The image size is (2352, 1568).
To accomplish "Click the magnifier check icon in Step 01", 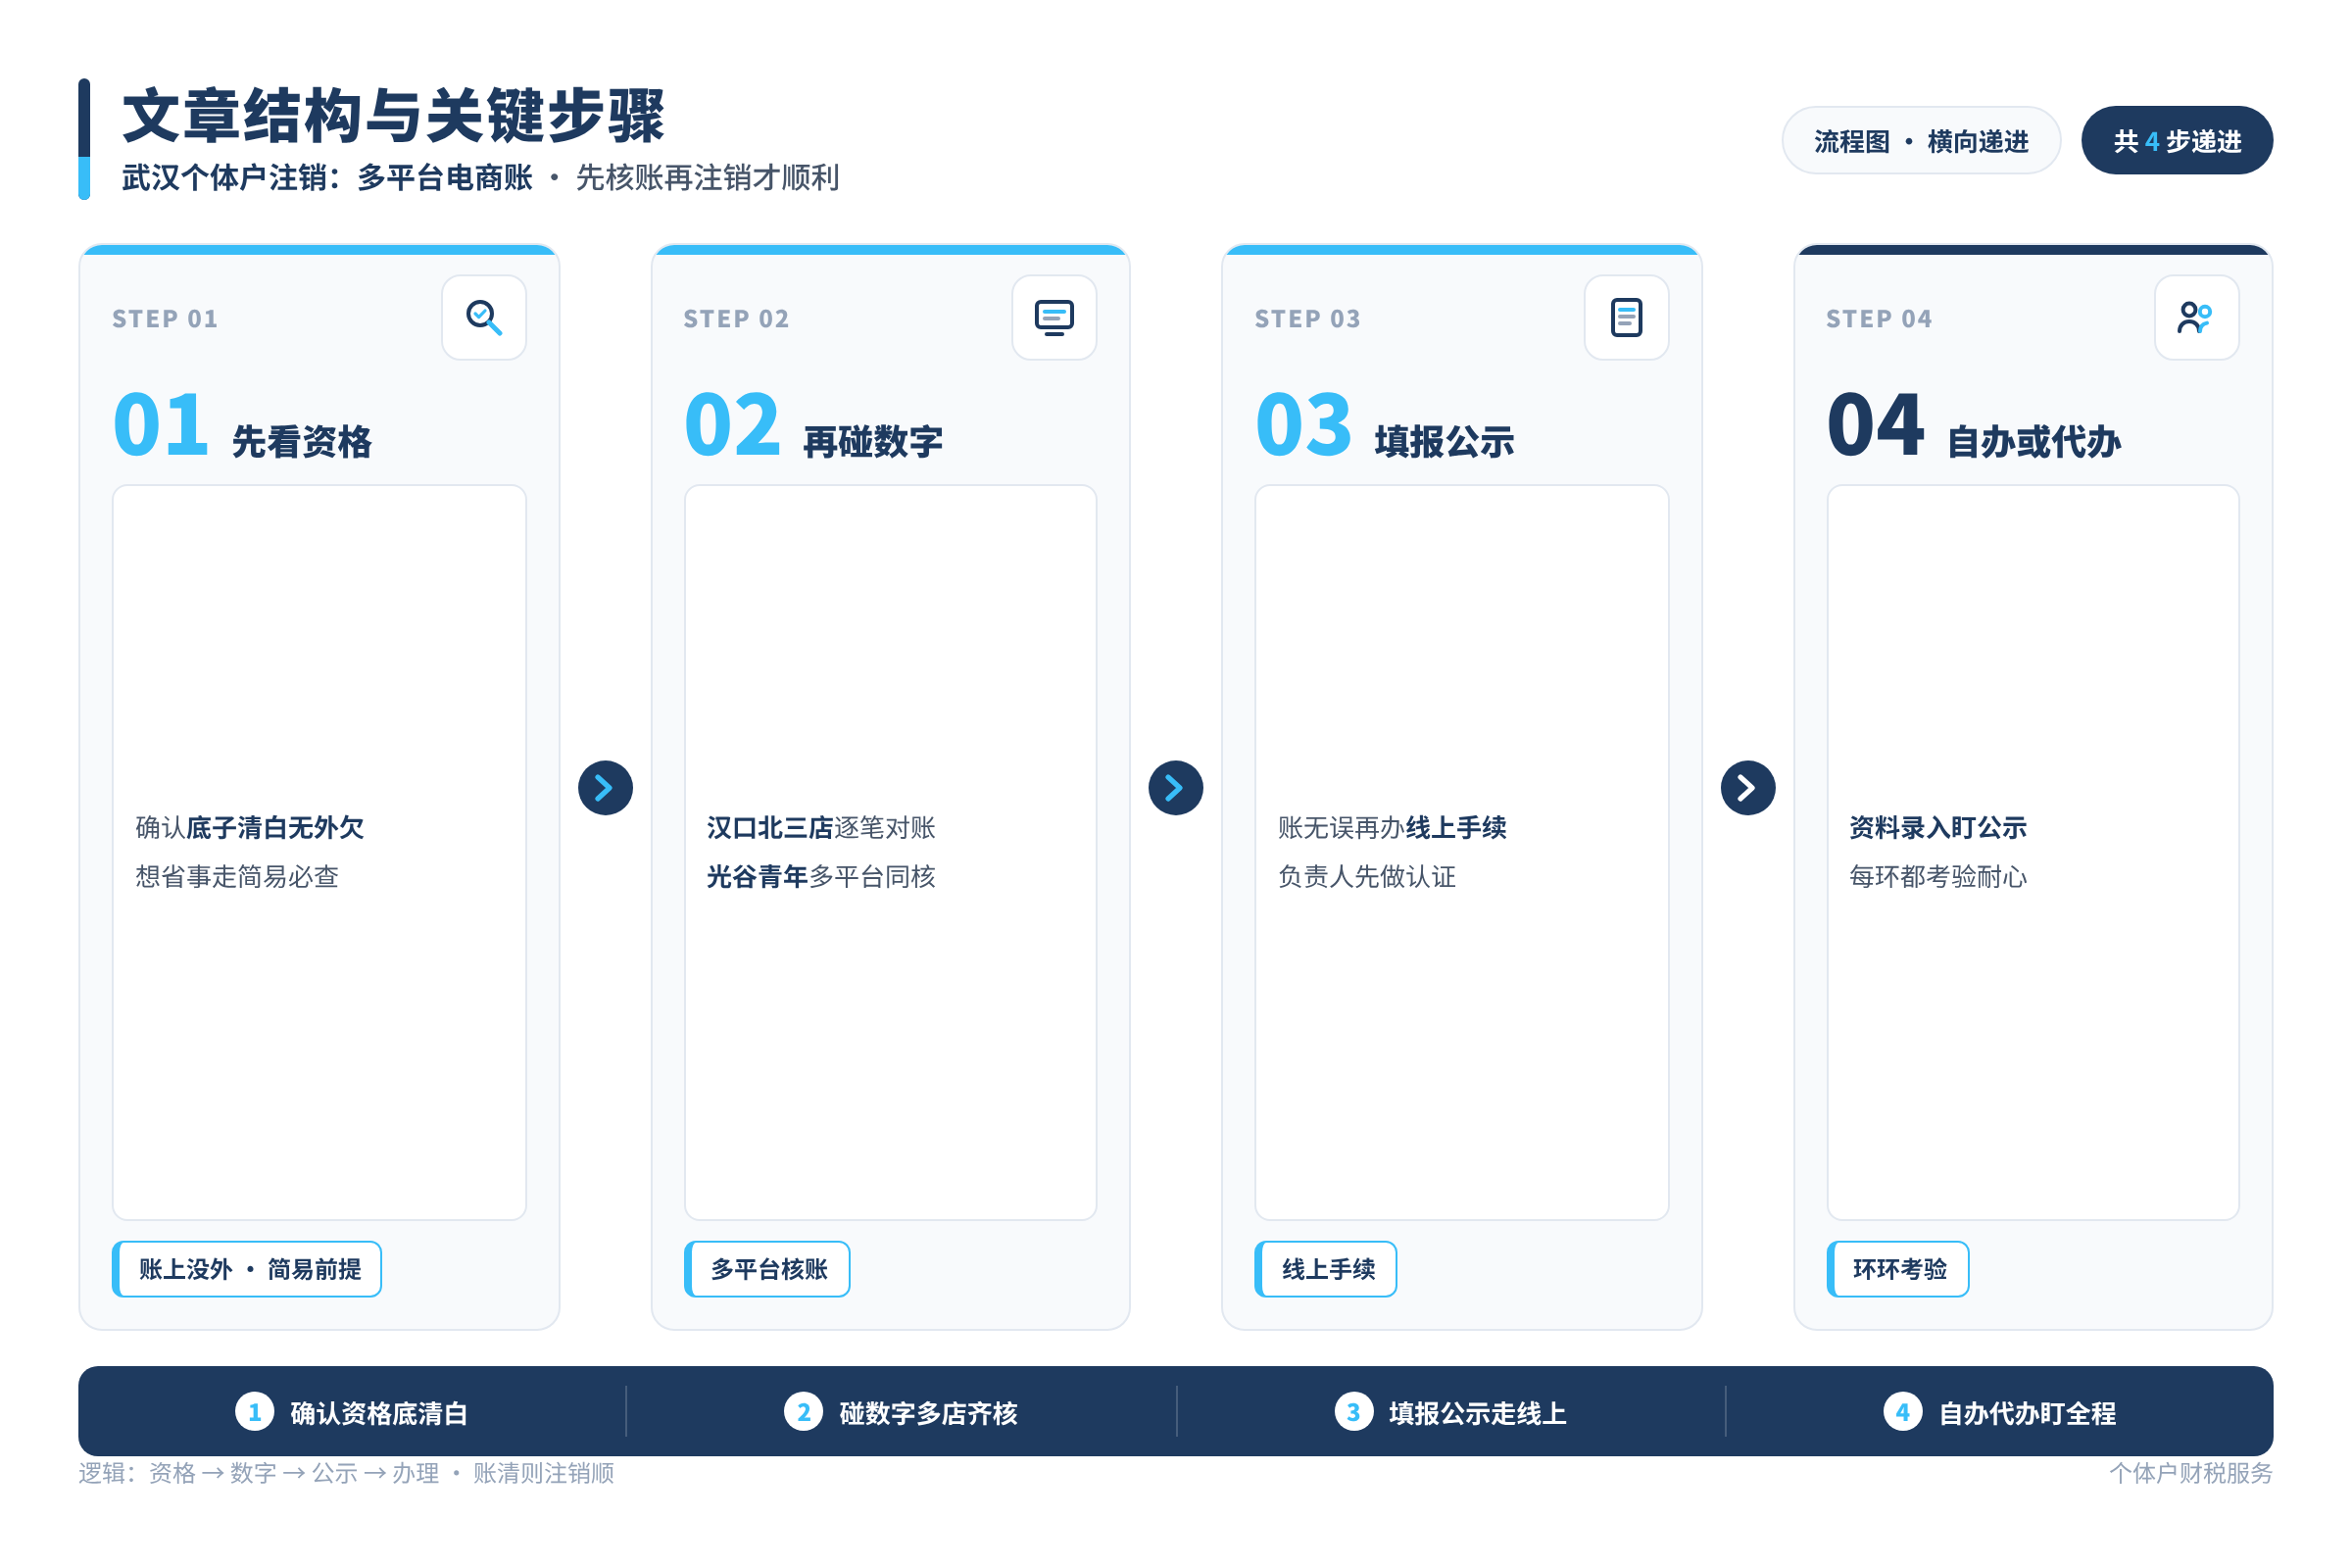I will [484, 318].
